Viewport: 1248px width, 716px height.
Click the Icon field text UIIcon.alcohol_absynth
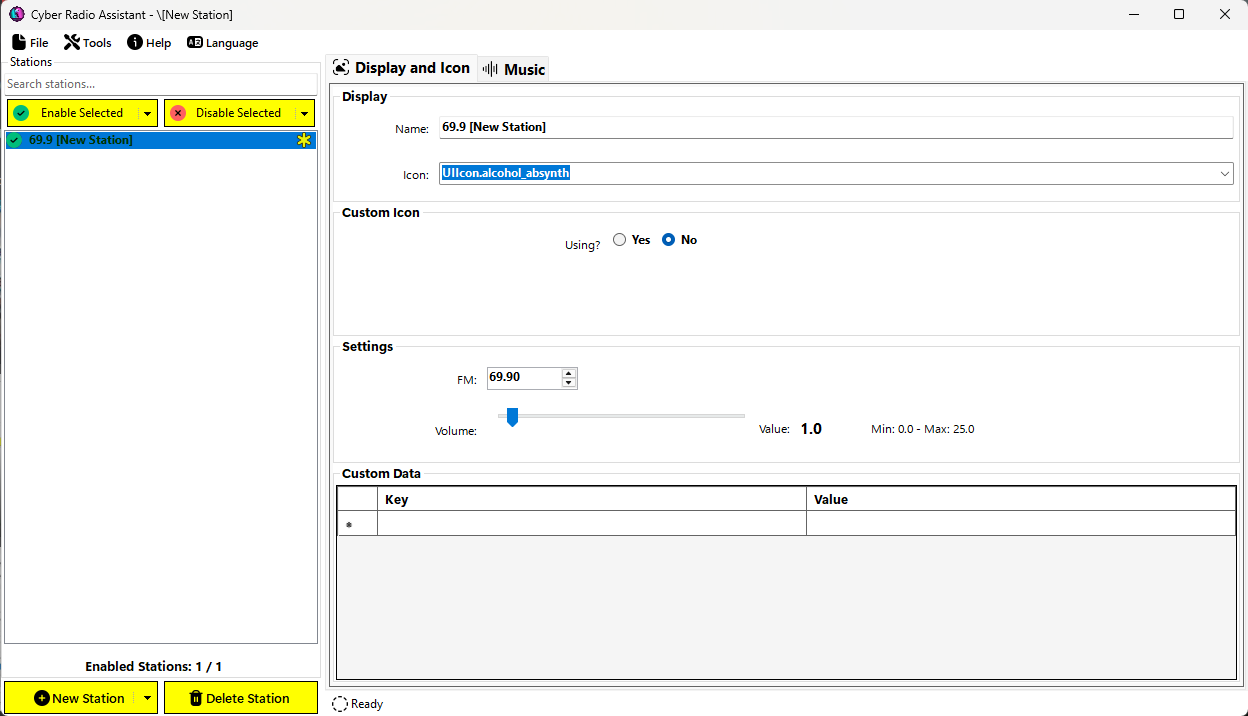pyautogui.click(x=506, y=173)
